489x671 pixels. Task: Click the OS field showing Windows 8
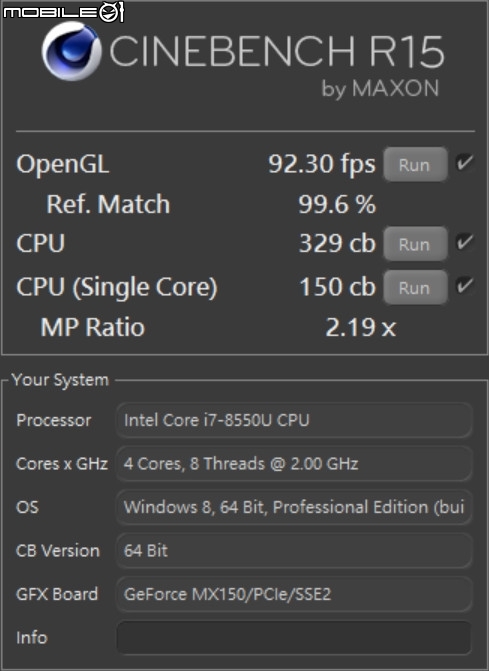pos(294,508)
